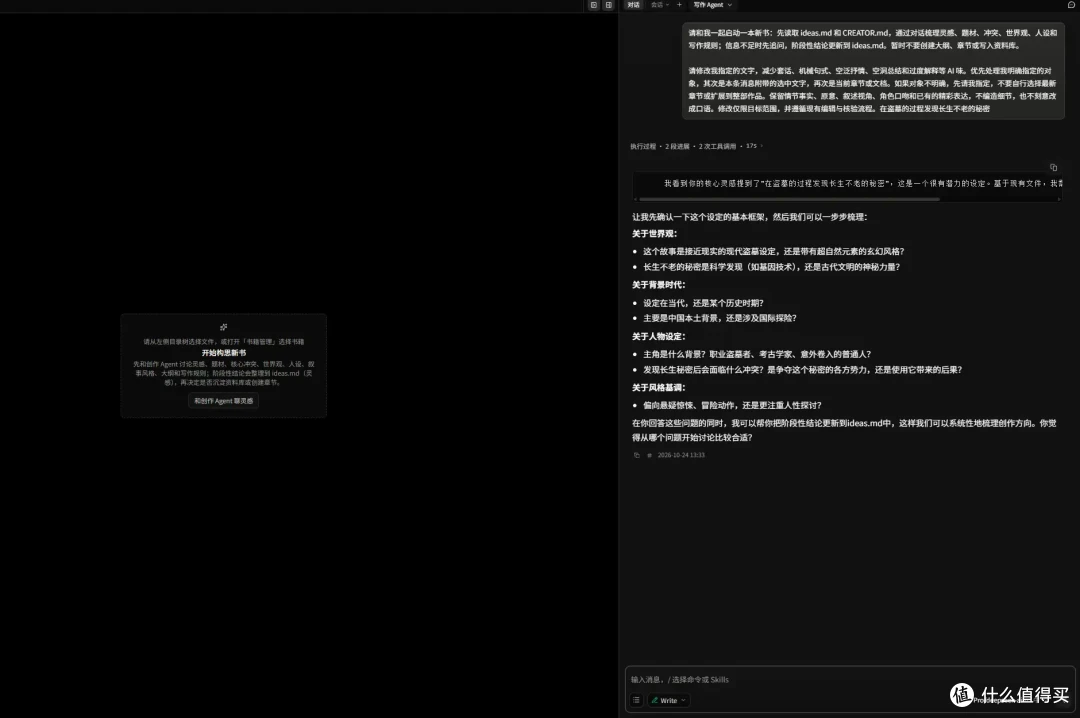Copy the reply using icon beside timestamp
The image size is (1080, 718).
pos(636,455)
